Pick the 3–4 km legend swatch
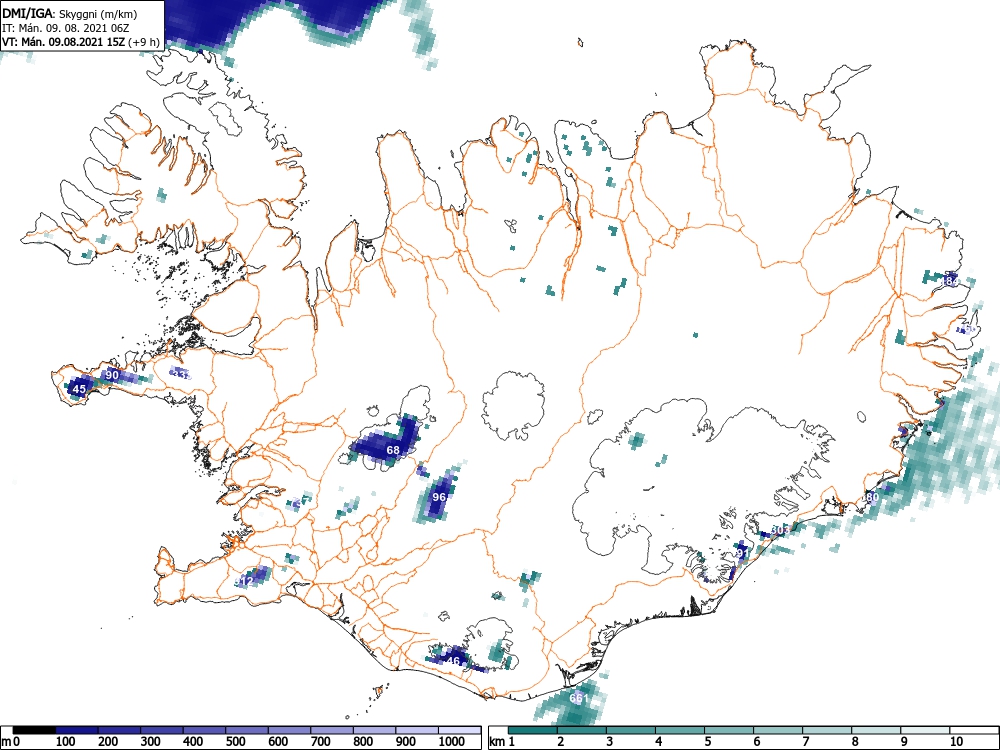 631,730
